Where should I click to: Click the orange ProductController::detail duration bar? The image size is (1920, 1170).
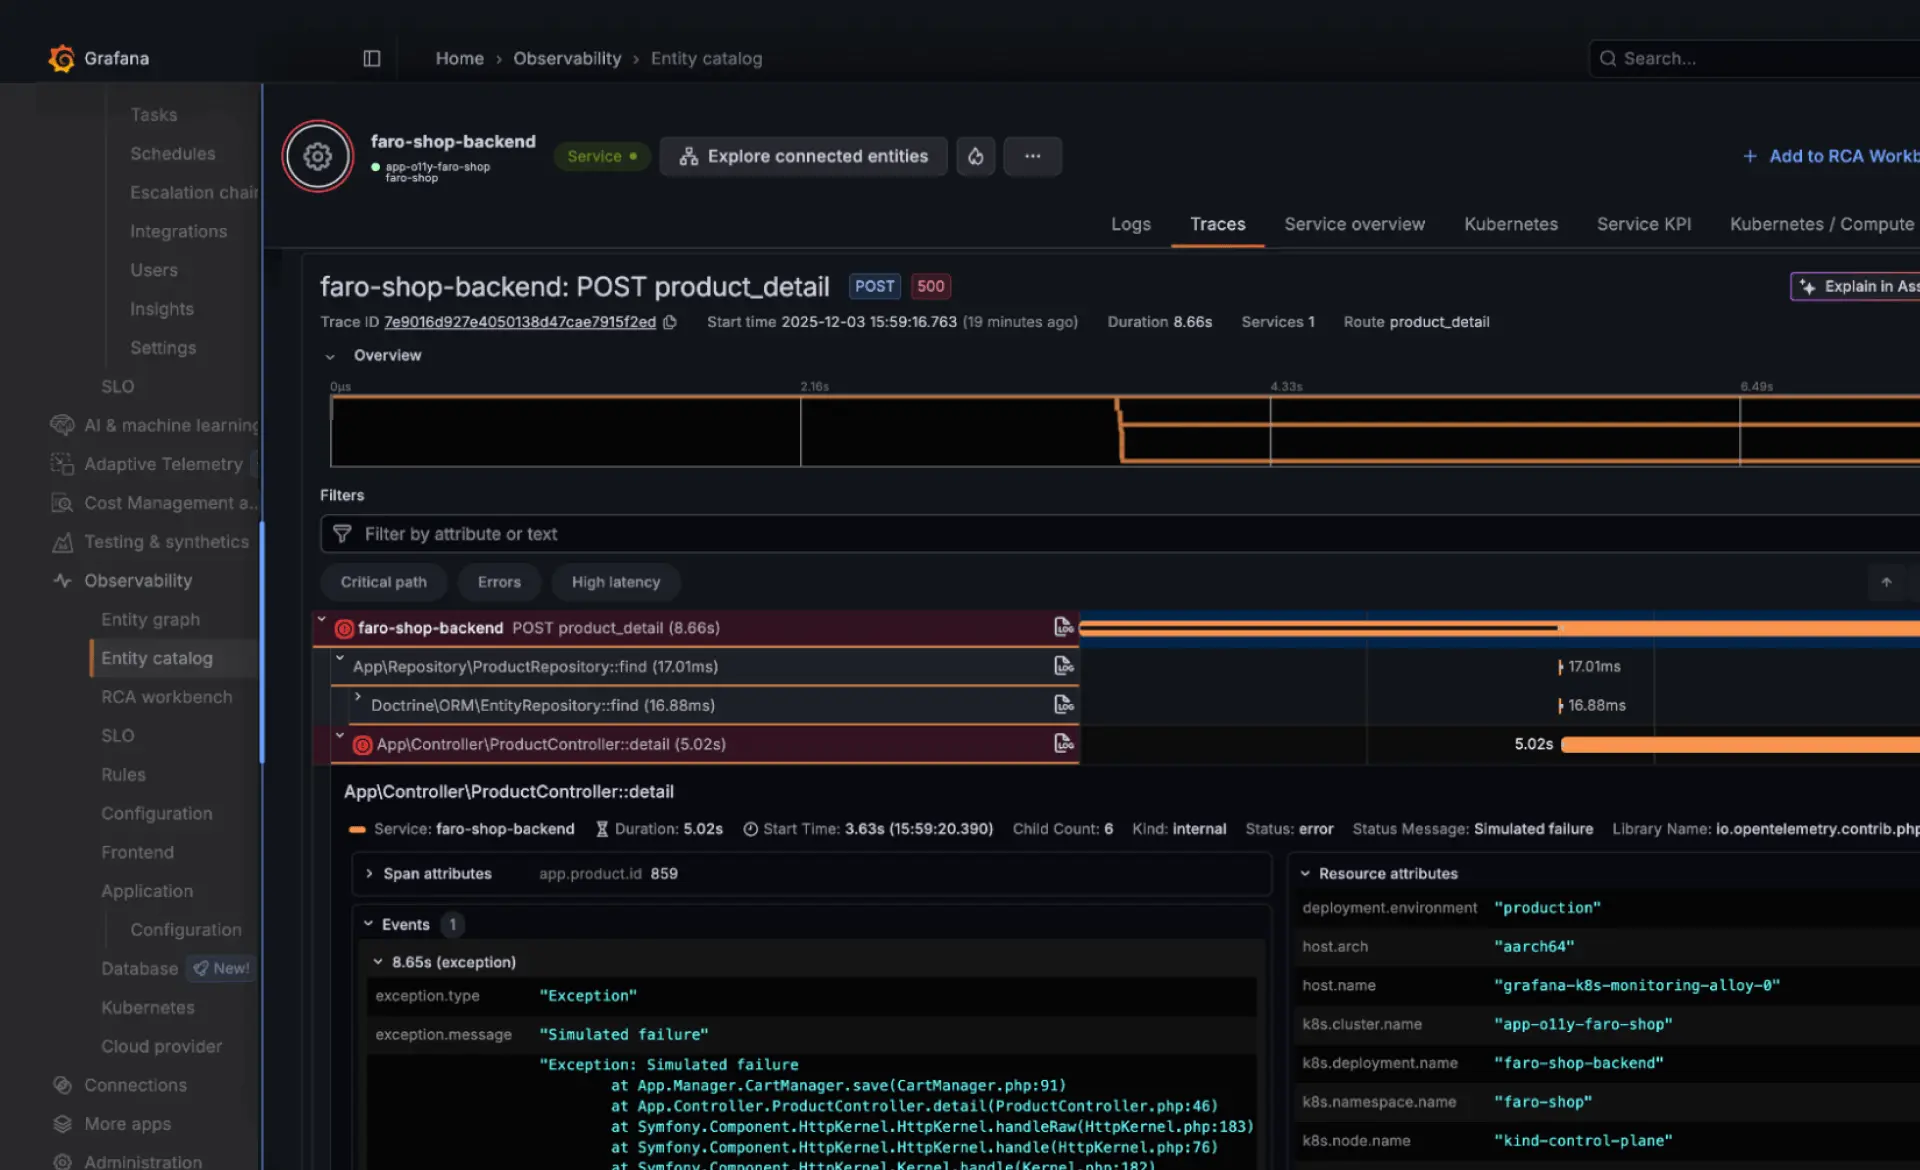pyautogui.click(x=1740, y=745)
